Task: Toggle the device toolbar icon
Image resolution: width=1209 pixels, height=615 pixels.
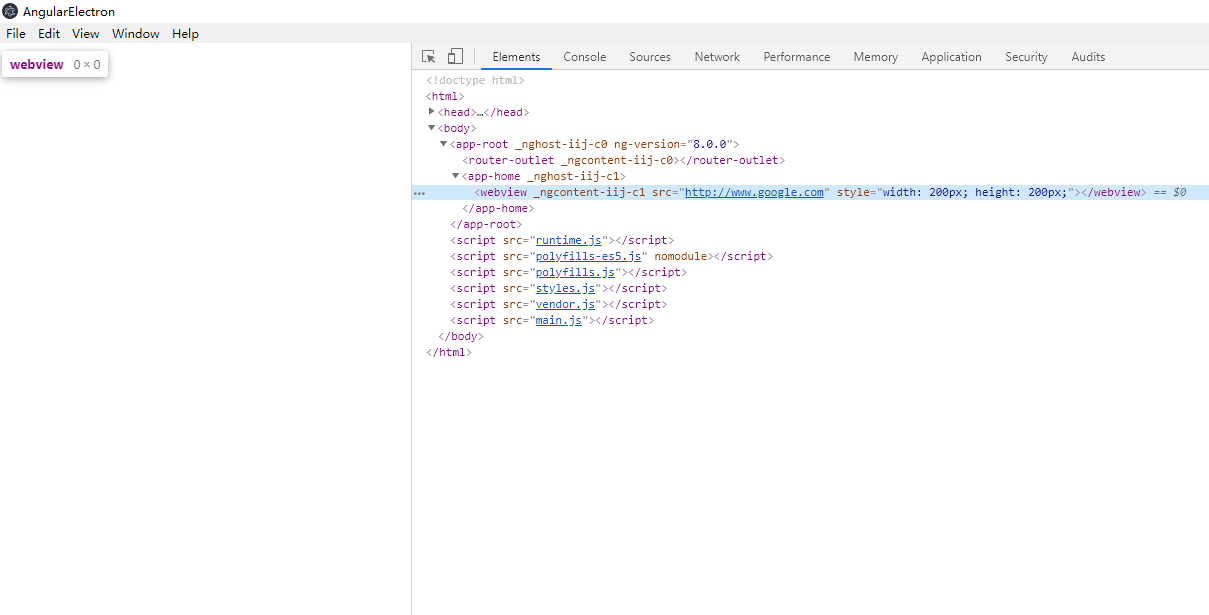Action: coord(455,56)
